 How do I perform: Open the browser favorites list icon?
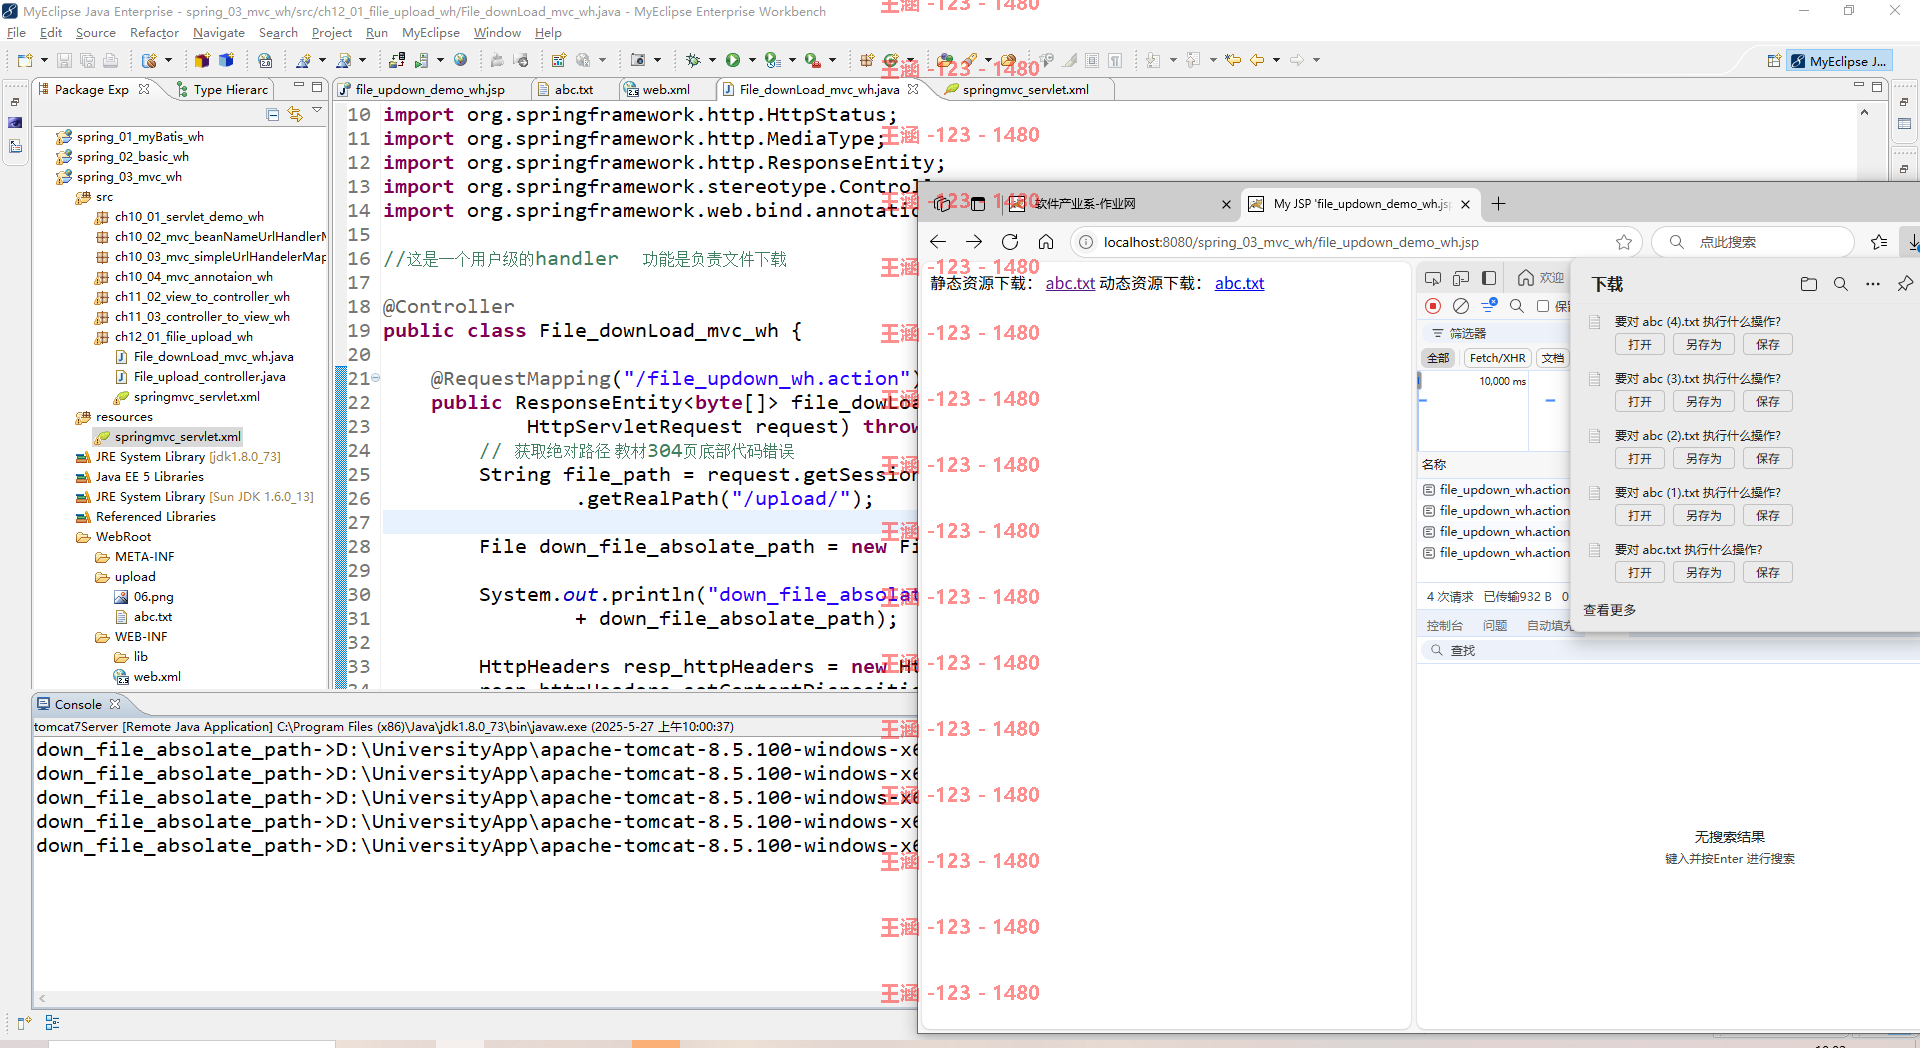coord(1879,242)
